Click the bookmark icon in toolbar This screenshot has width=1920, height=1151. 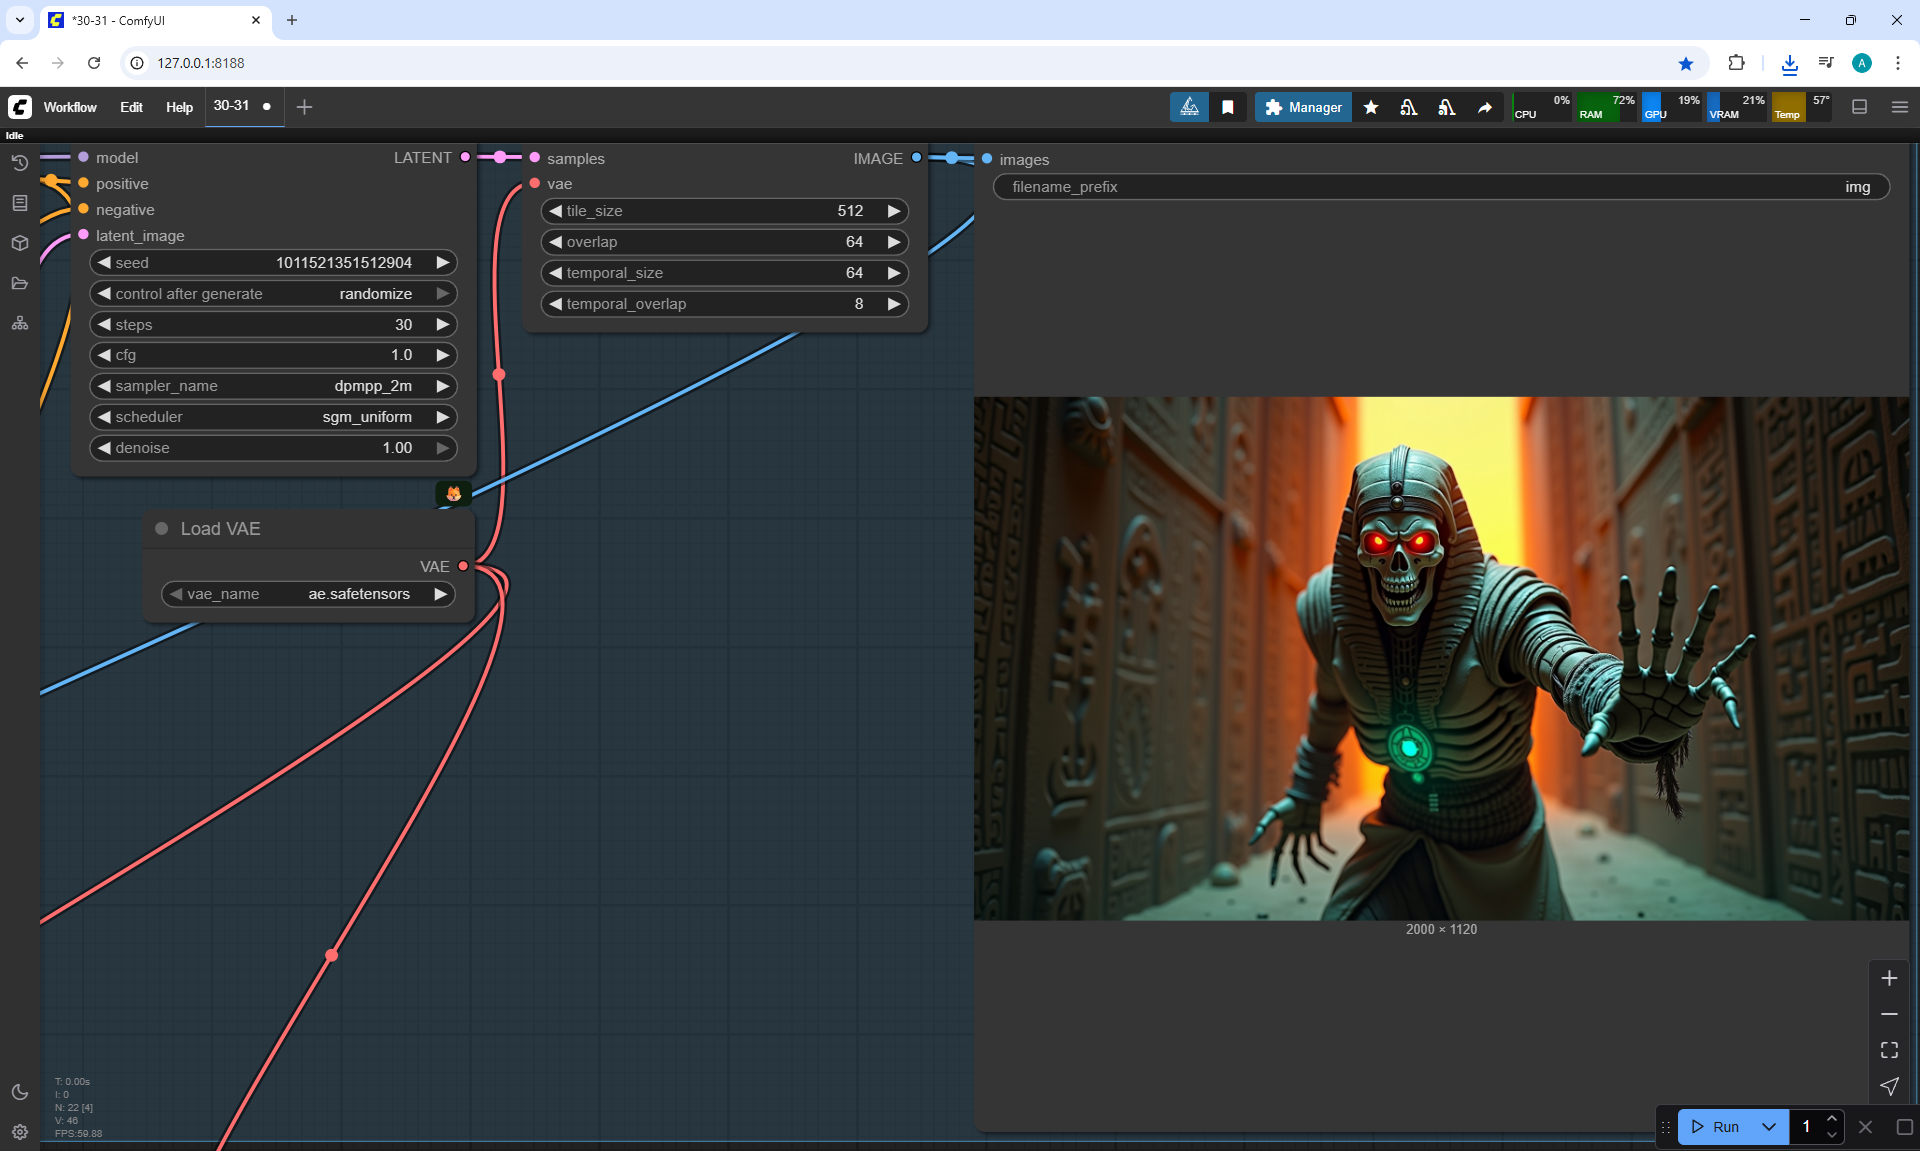(x=1228, y=107)
